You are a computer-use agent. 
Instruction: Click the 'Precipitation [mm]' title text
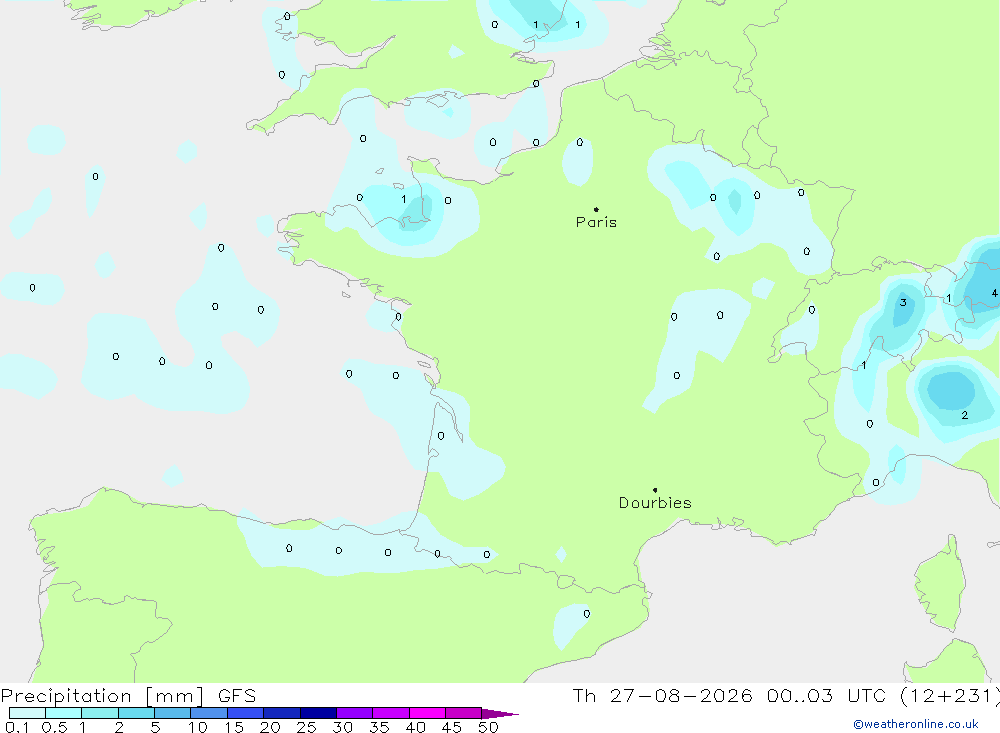coord(102,695)
